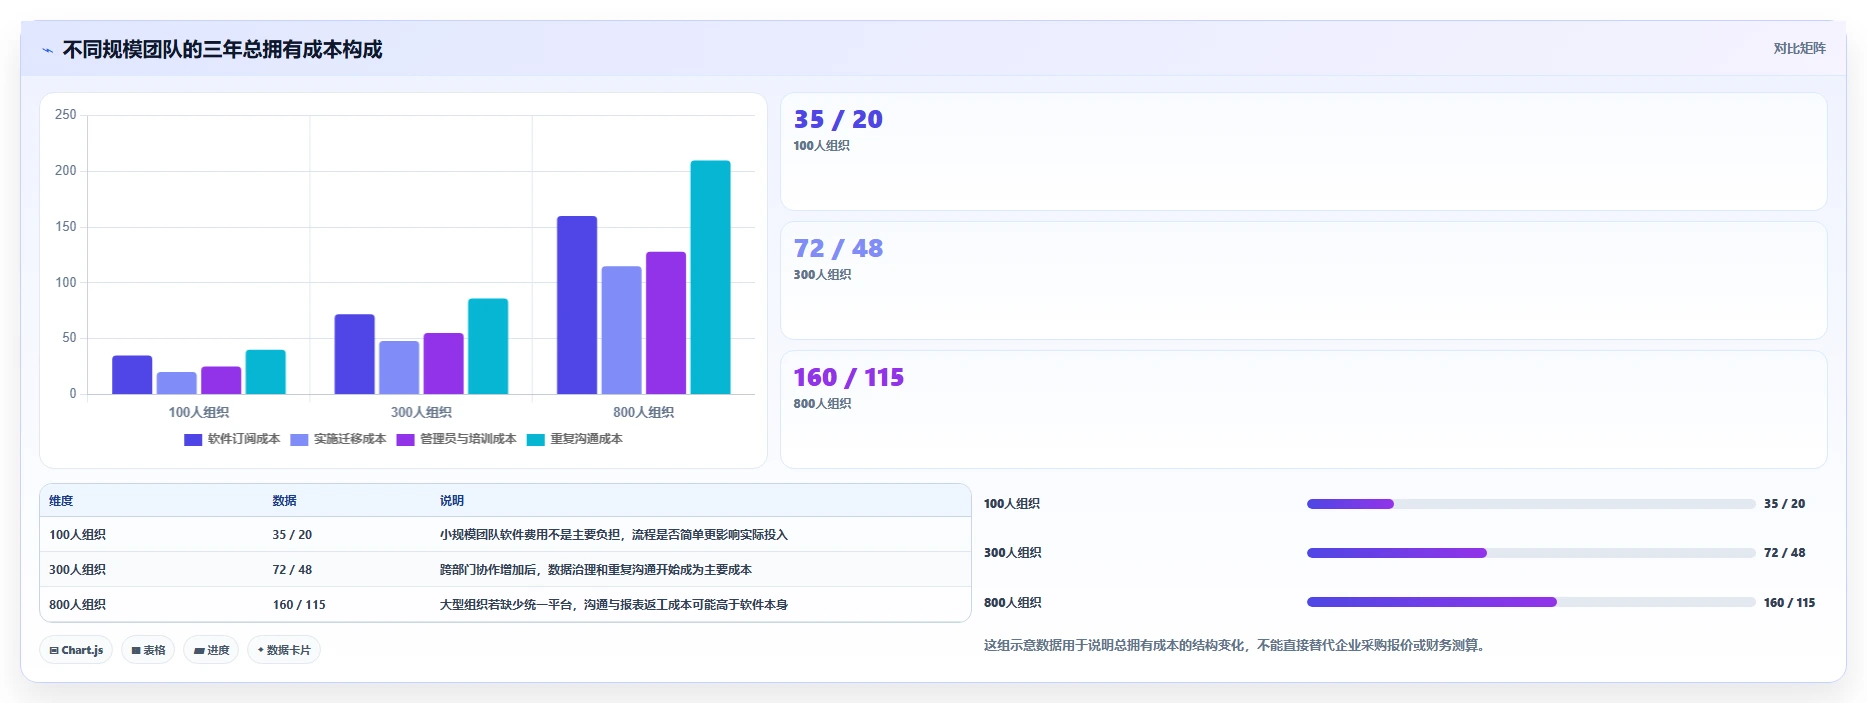Click the card title 不同规模团队的三年总拥有成本构成

click(x=222, y=50)
